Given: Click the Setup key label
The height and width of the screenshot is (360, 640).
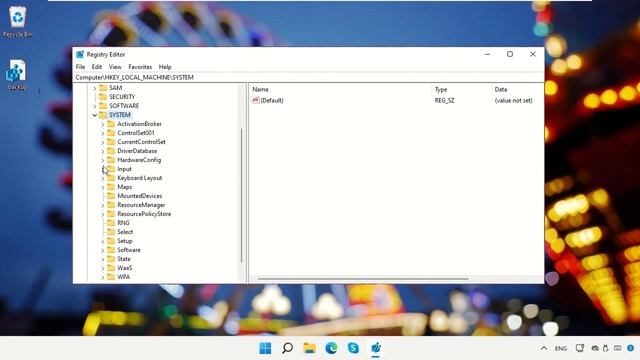Looking at the screenshot, I should [125, 241].
